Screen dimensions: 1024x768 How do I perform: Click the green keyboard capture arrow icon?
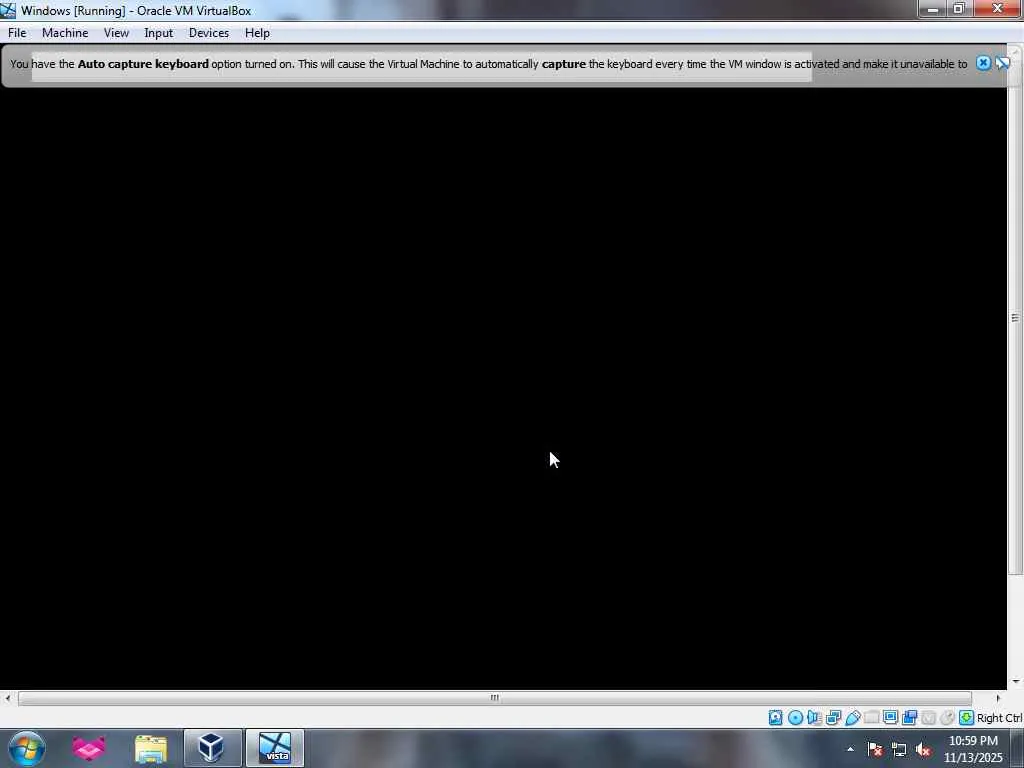(x=967, y=718)
